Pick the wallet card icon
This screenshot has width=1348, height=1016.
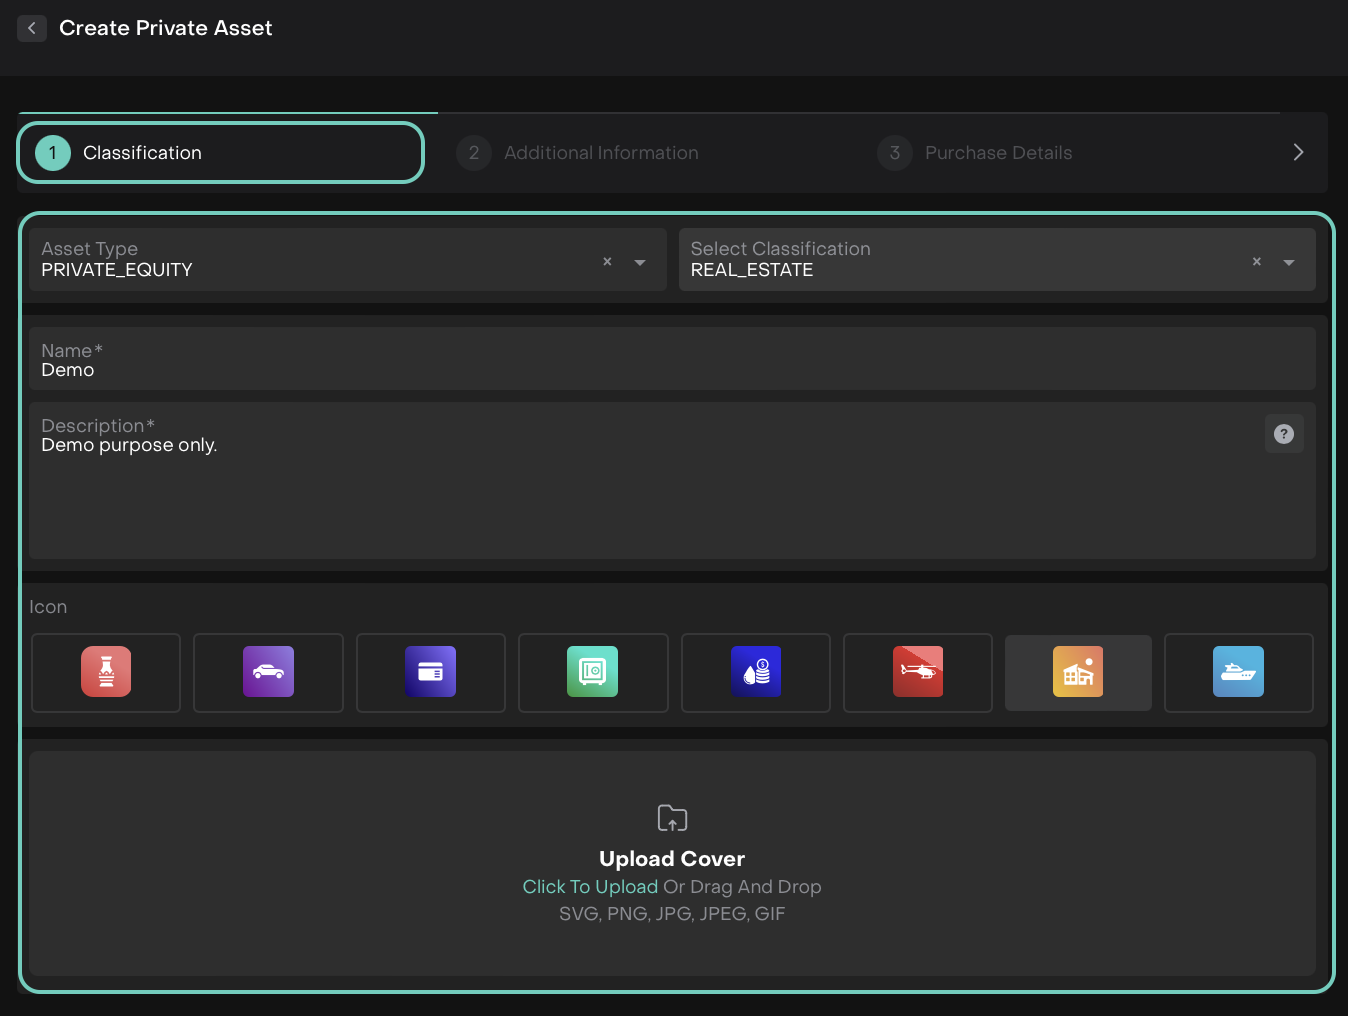tap(430, 672)
